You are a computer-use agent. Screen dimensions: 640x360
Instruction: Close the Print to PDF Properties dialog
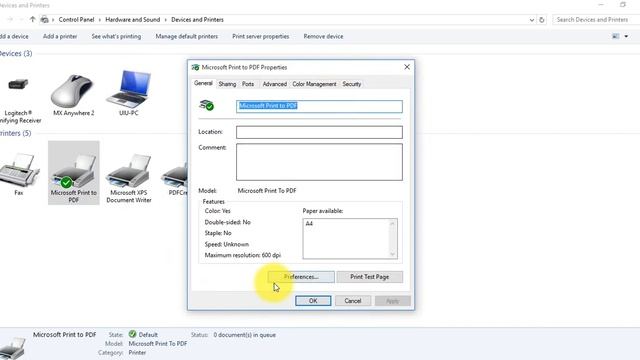click(407, 67)
